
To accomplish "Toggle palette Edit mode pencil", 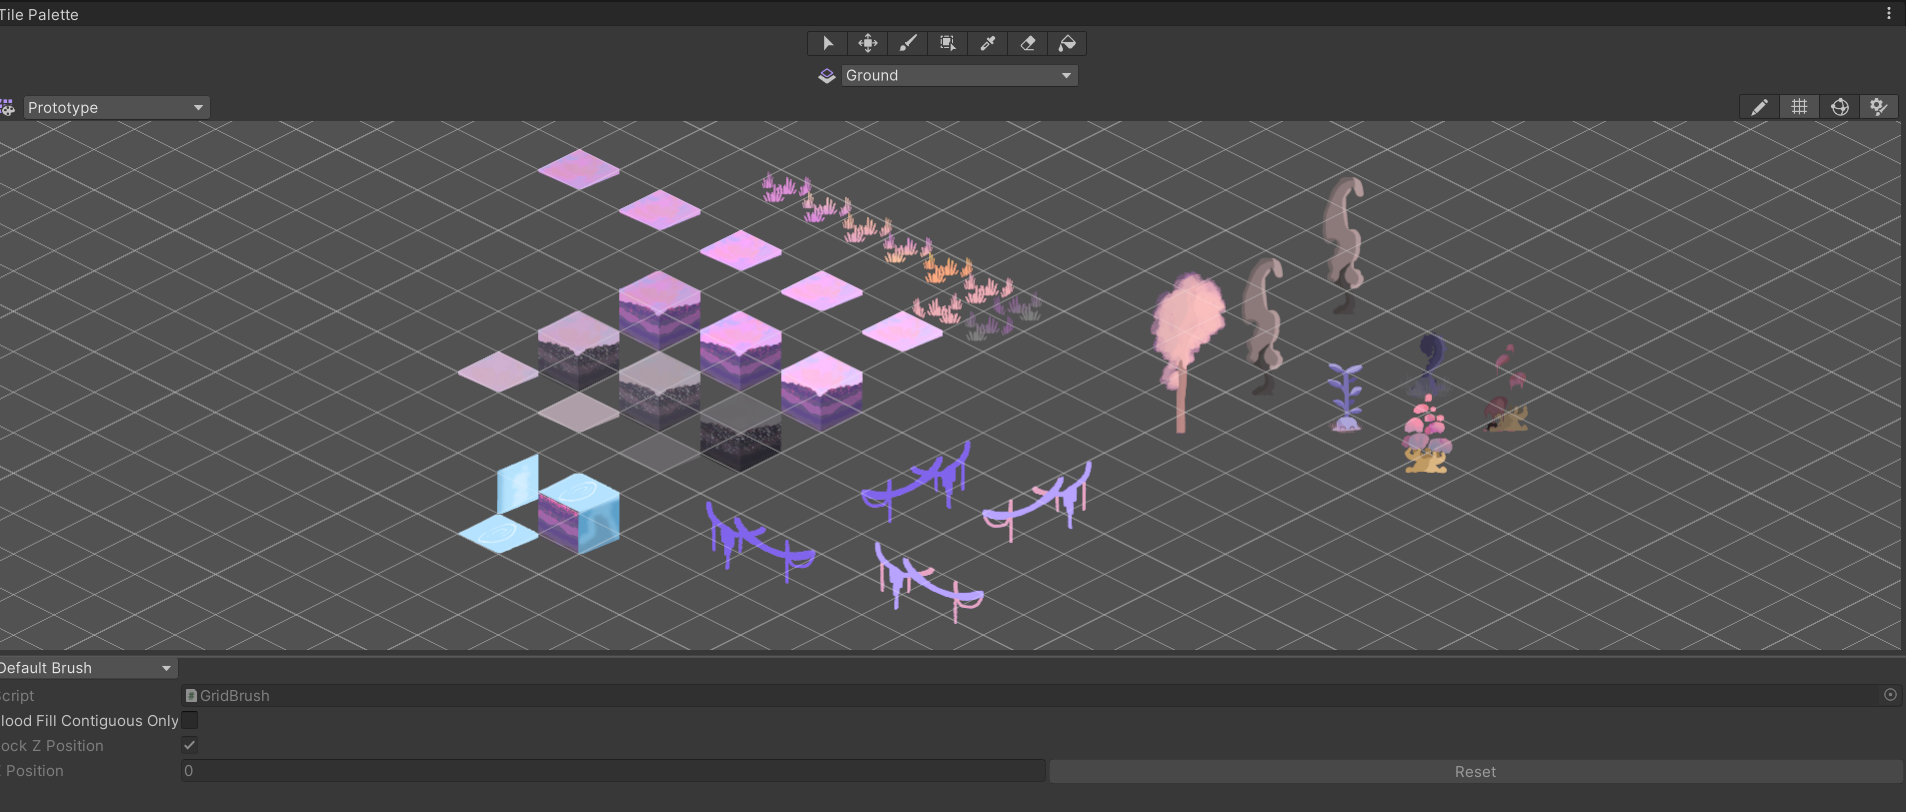I will 1759,107.
